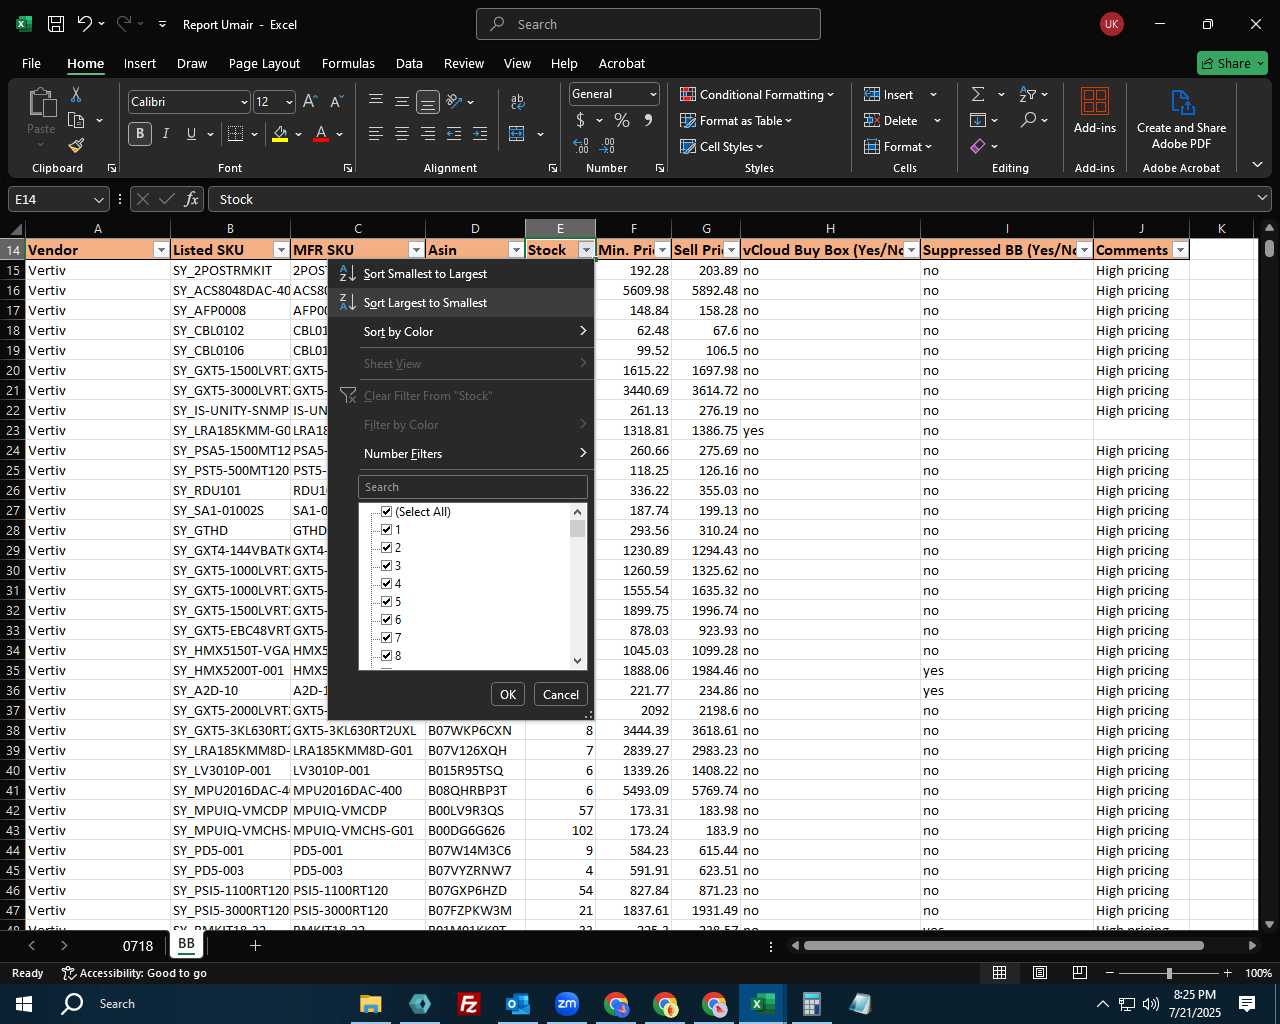Apply the red font color
This screenshot has width=1280, height=1024.
321,133
